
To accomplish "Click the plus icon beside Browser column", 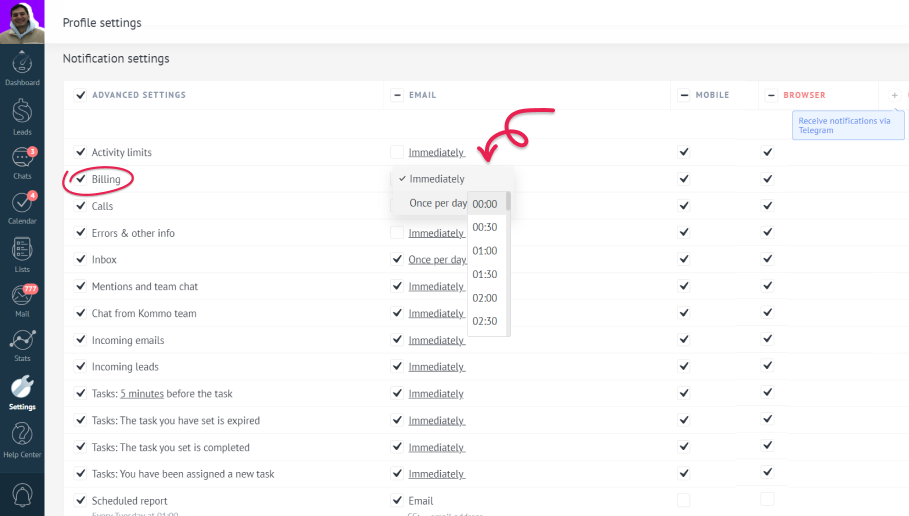I will 895,95.
